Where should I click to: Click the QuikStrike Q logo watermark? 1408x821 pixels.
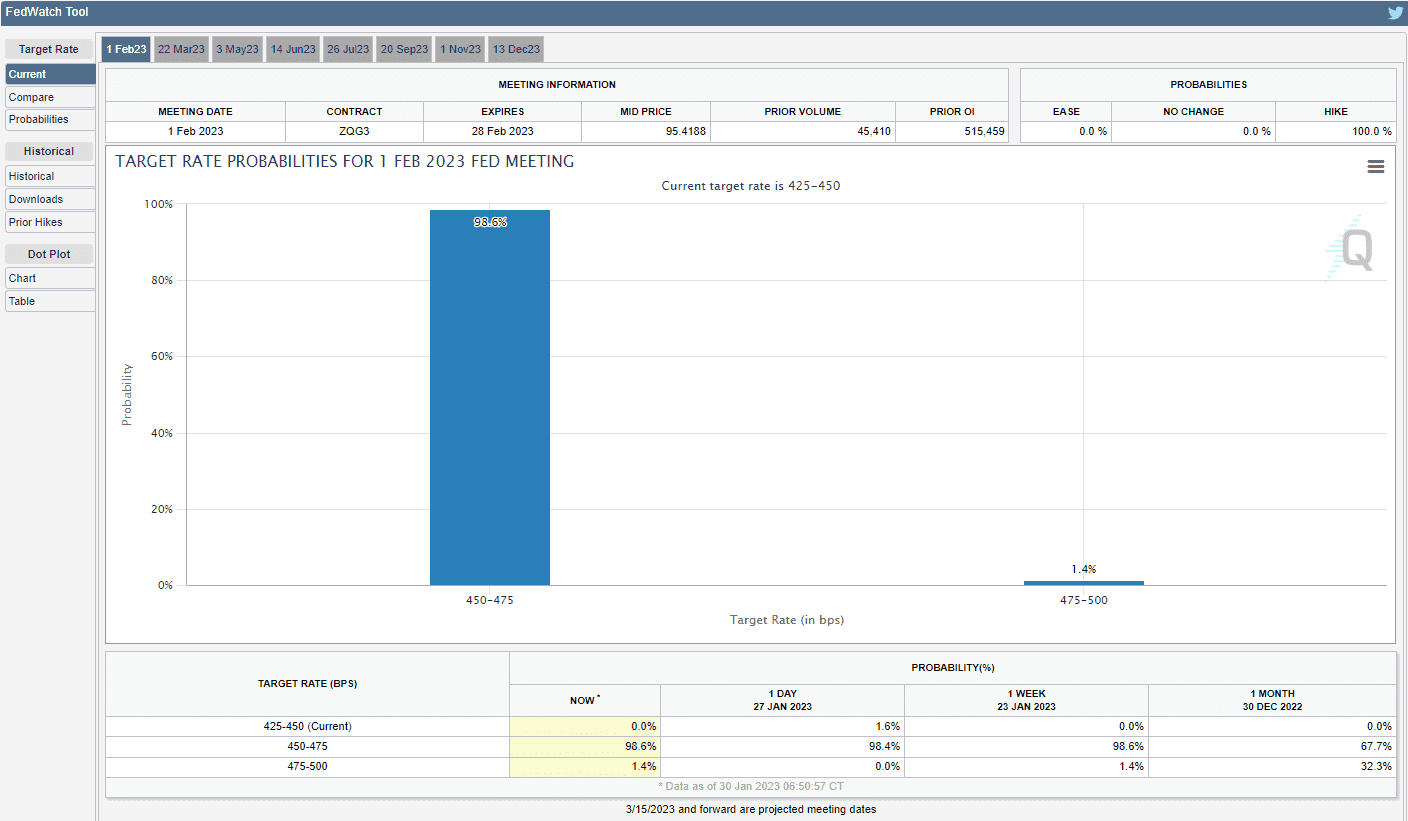click(1352, 248)
